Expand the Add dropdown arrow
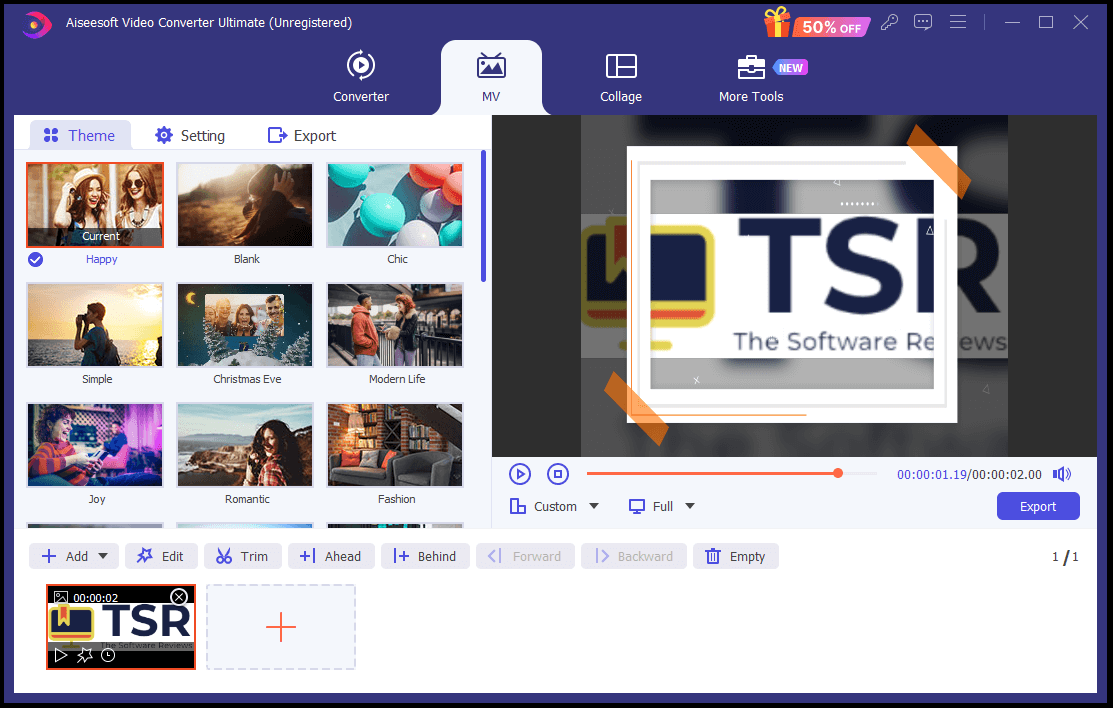This screenshot has height=708, width=1113. [104, 556]
